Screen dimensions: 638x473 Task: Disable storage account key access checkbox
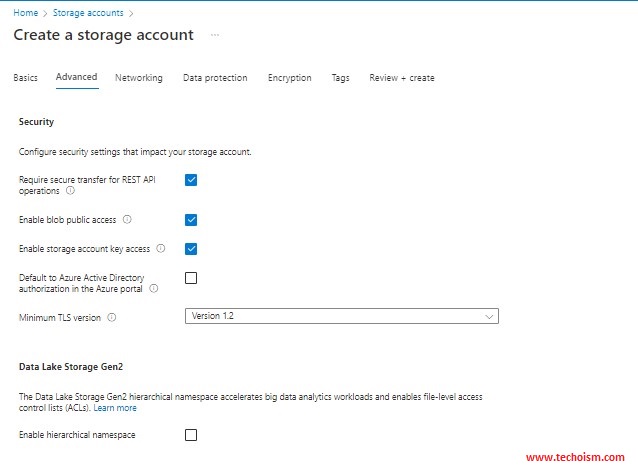(x=191, y=249)
